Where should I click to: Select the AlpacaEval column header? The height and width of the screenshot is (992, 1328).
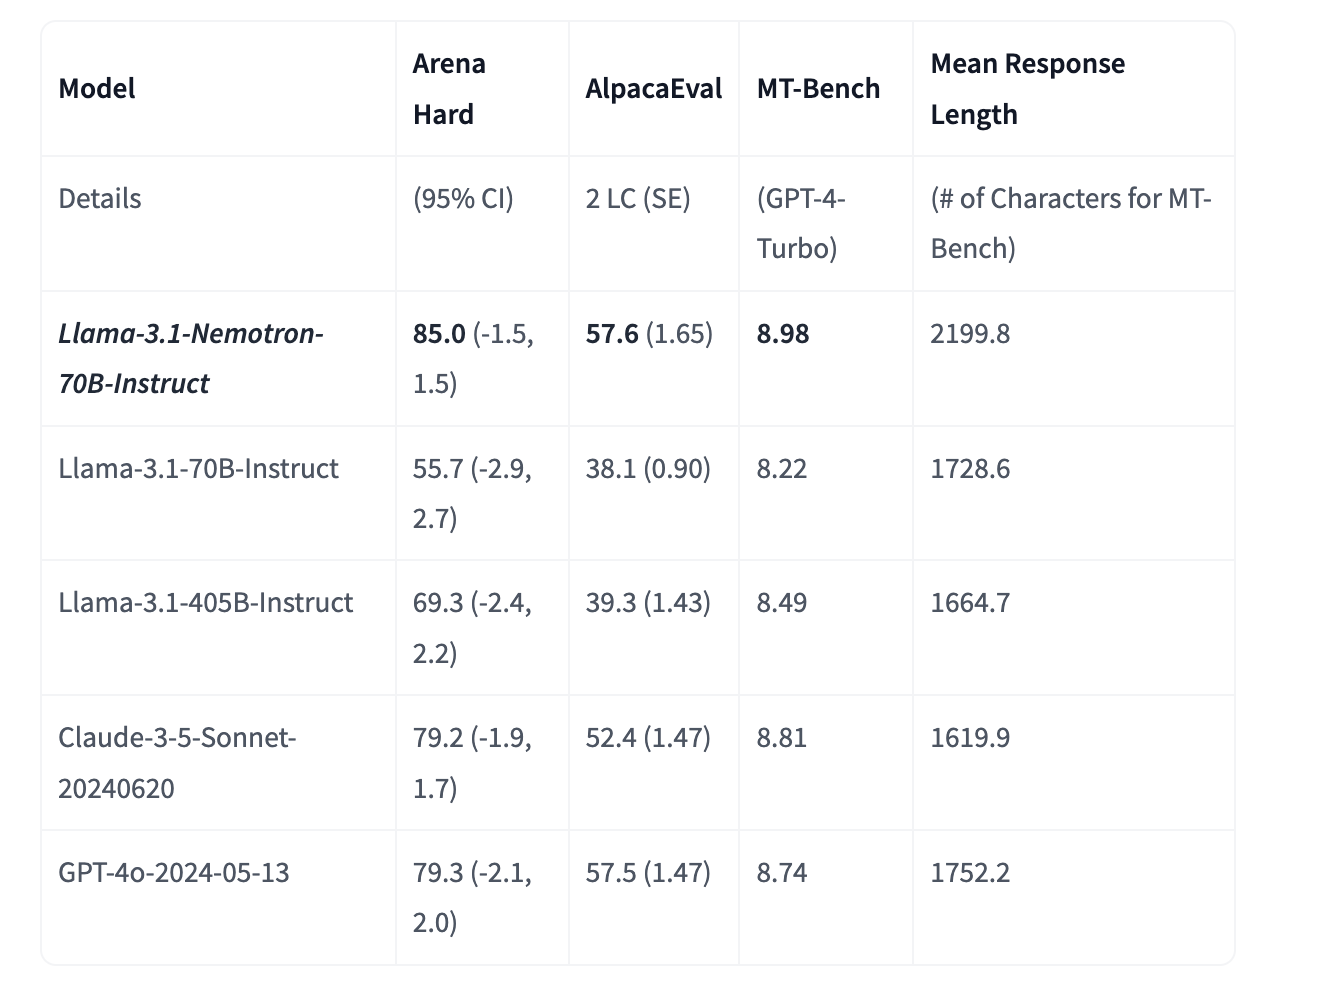pos(653,89)
